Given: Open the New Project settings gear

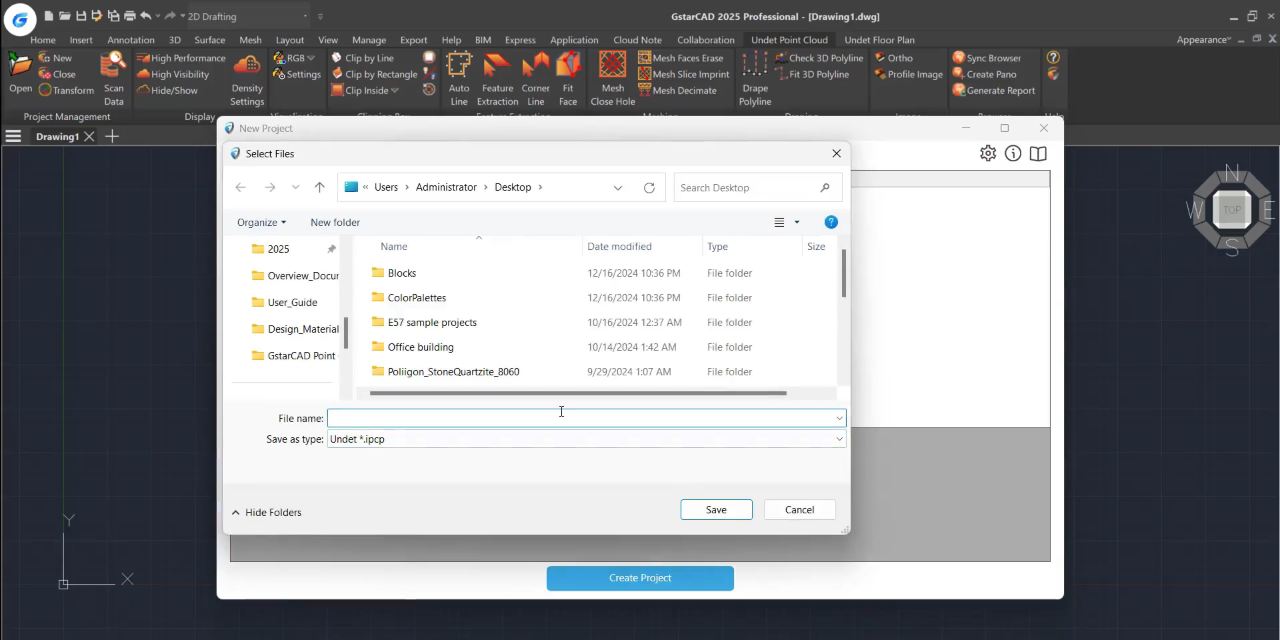Looking at the screenshot, I should coord(988,153).
